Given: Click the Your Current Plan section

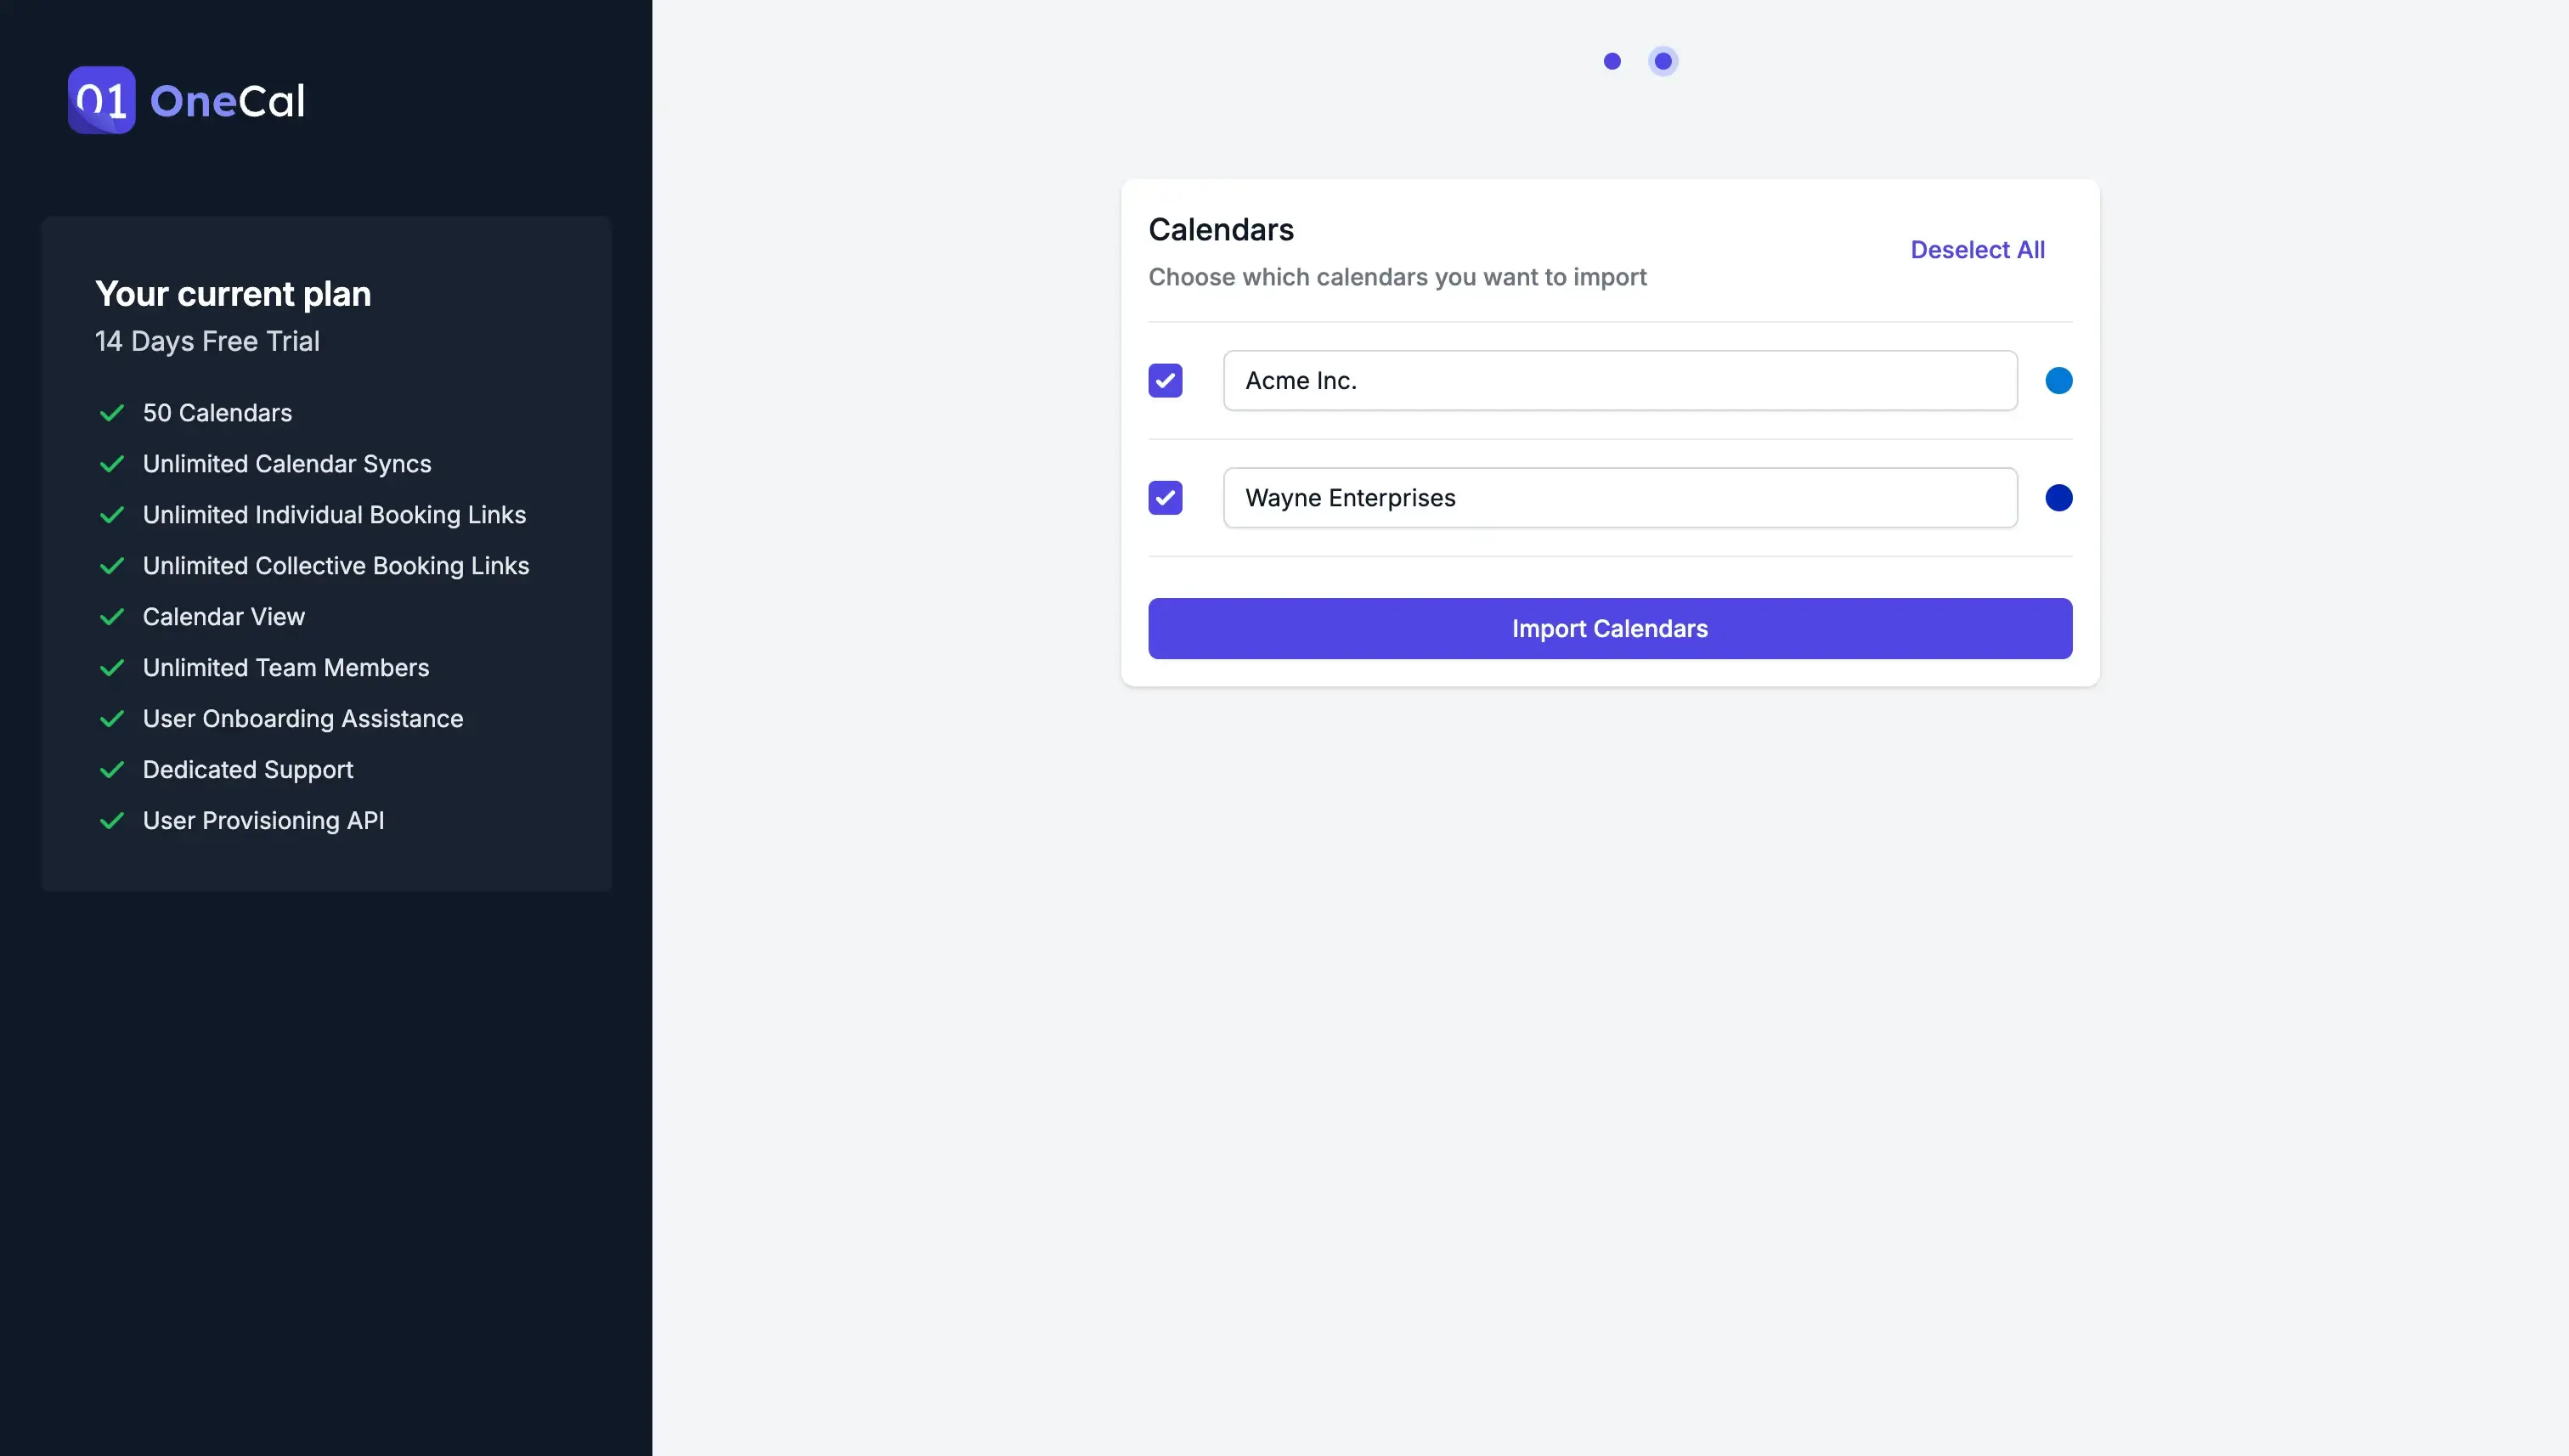Looking at the screenshot, I should coord(325,554).
